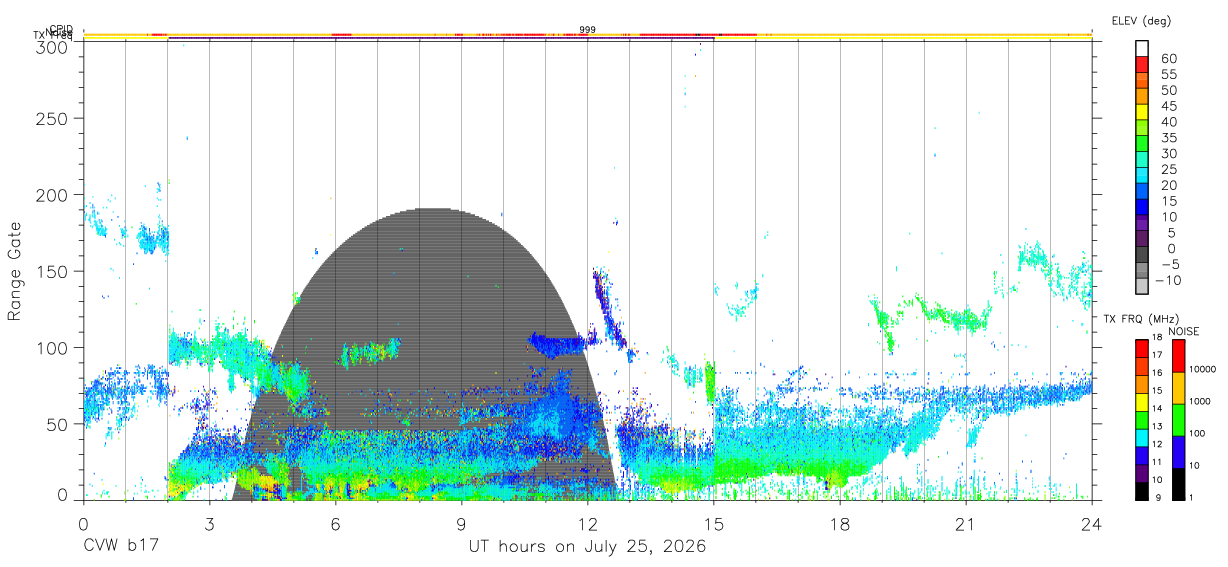Click y-axis tick label '150'
Screen dimensions: 1228x567
[x=52, y=271]
